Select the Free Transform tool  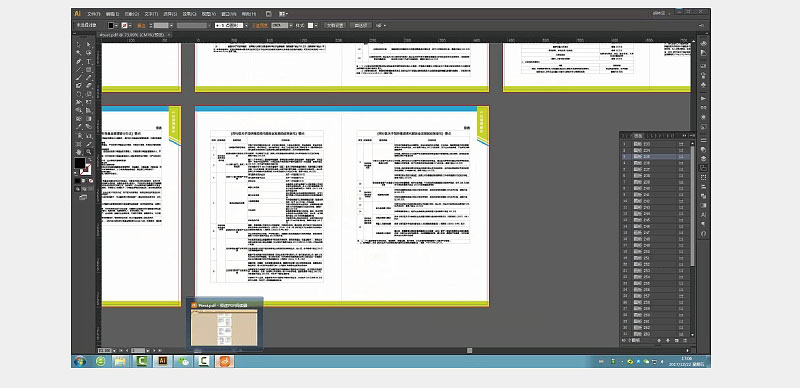pos(89,102)
